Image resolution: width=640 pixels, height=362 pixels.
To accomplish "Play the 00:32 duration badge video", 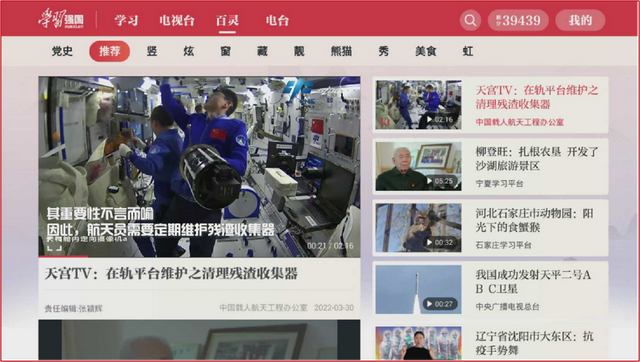I will [x=440, y=242].
